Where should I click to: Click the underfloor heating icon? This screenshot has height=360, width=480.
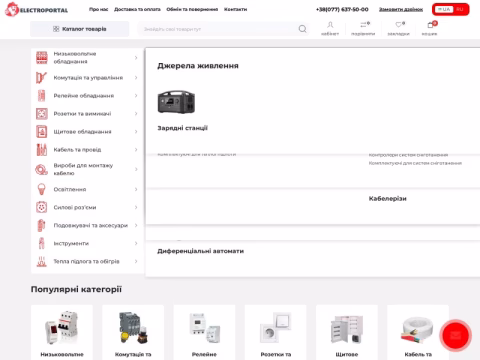42,261
